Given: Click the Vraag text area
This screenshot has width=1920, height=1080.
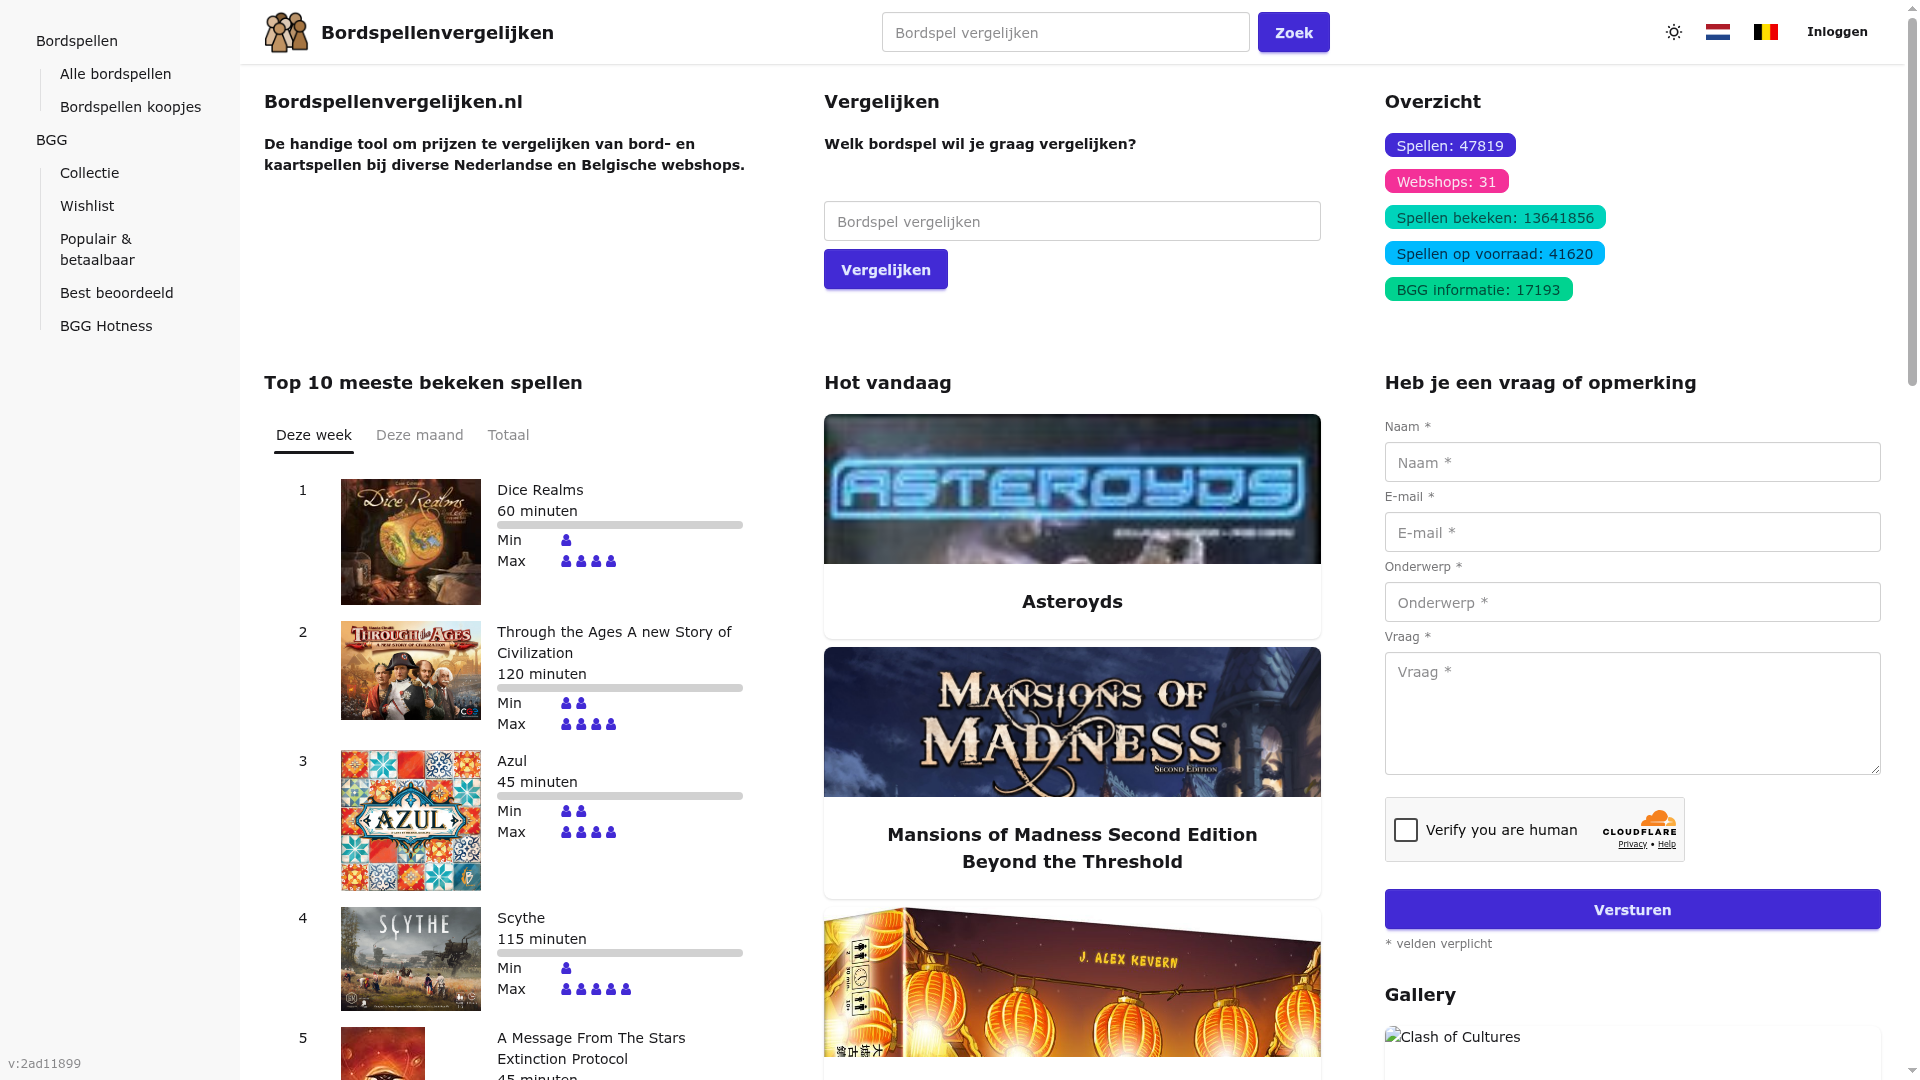Looking at the screenshot, I should (x=1633, y=713).
